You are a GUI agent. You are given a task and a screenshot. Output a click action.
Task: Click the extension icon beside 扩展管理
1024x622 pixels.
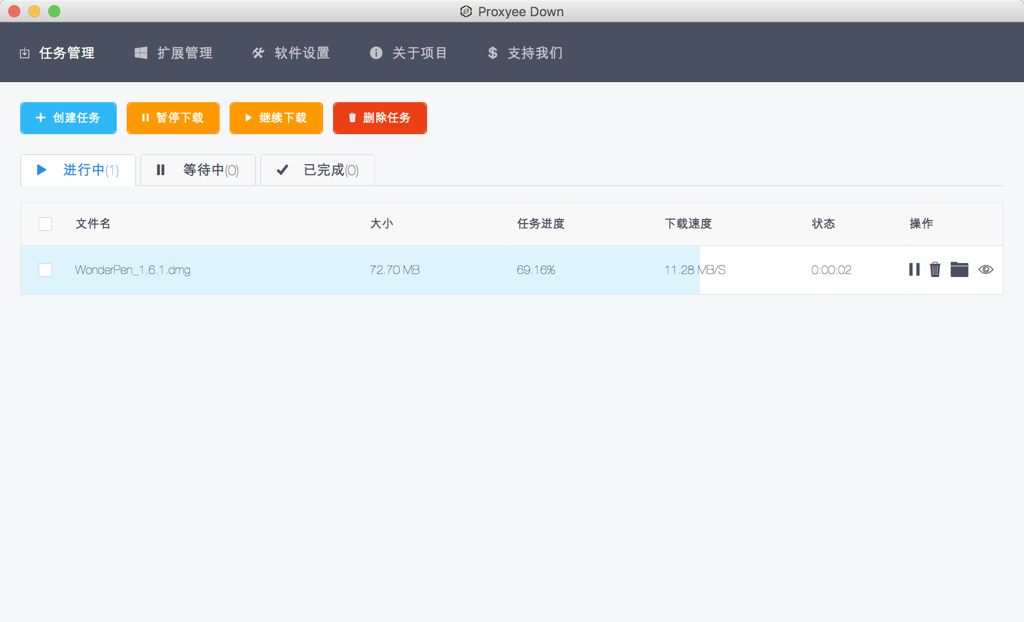[139, 52]
